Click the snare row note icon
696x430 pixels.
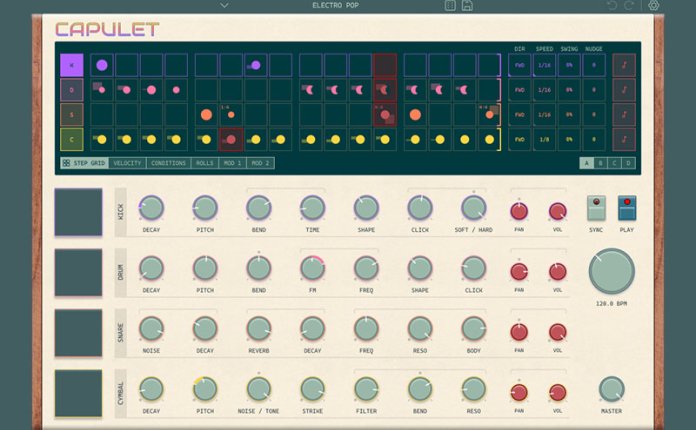[624, 115]
